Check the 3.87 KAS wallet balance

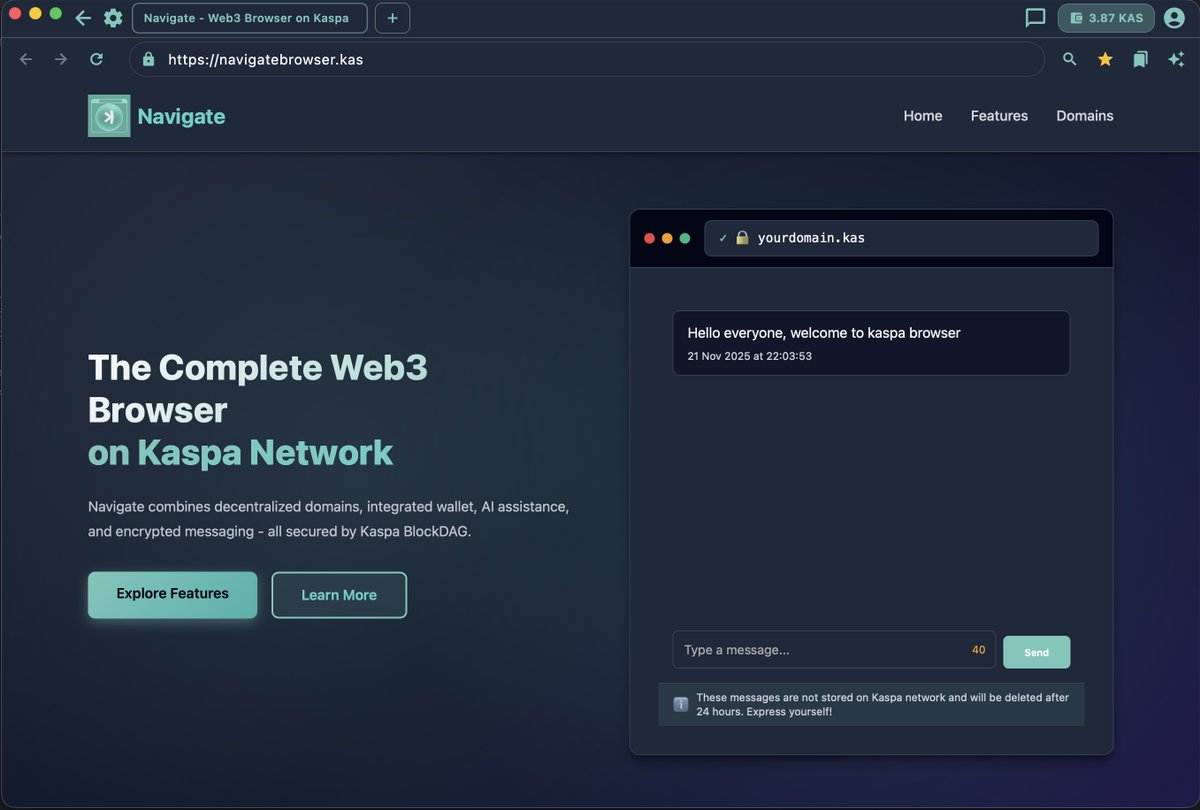[x=1105, y=18]
